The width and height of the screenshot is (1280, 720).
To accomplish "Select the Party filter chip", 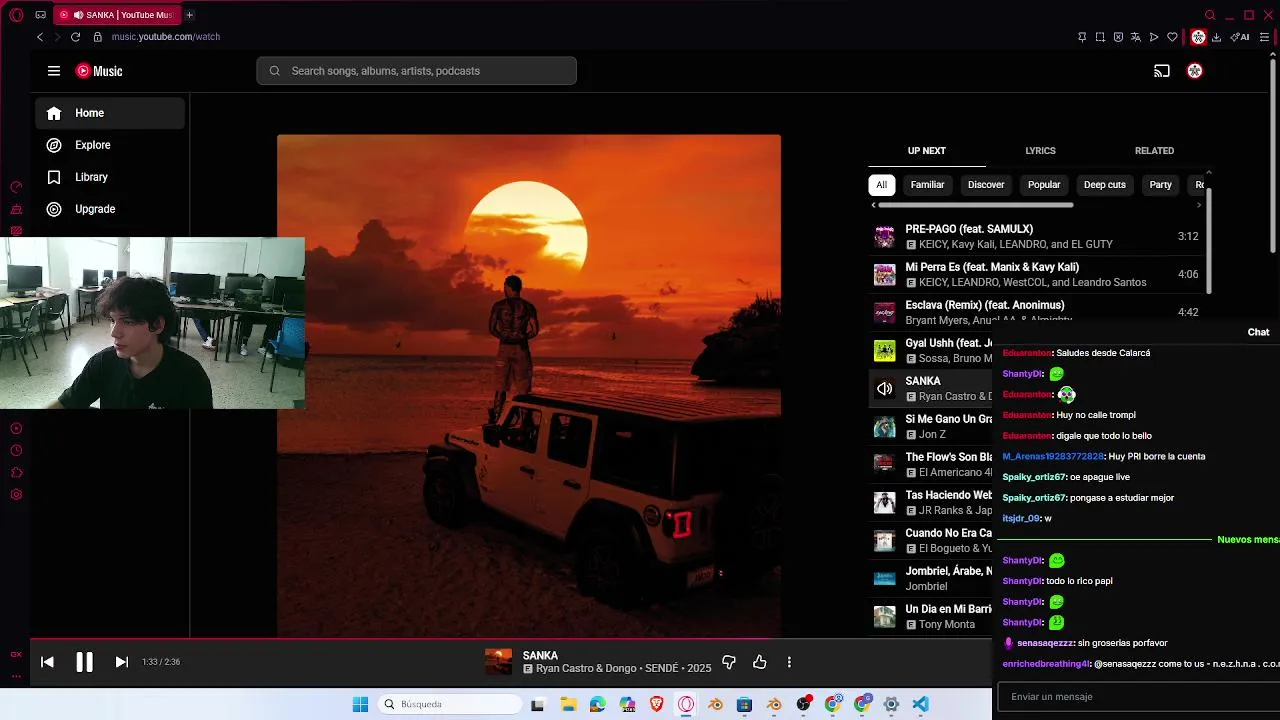I will (1160, 185).
